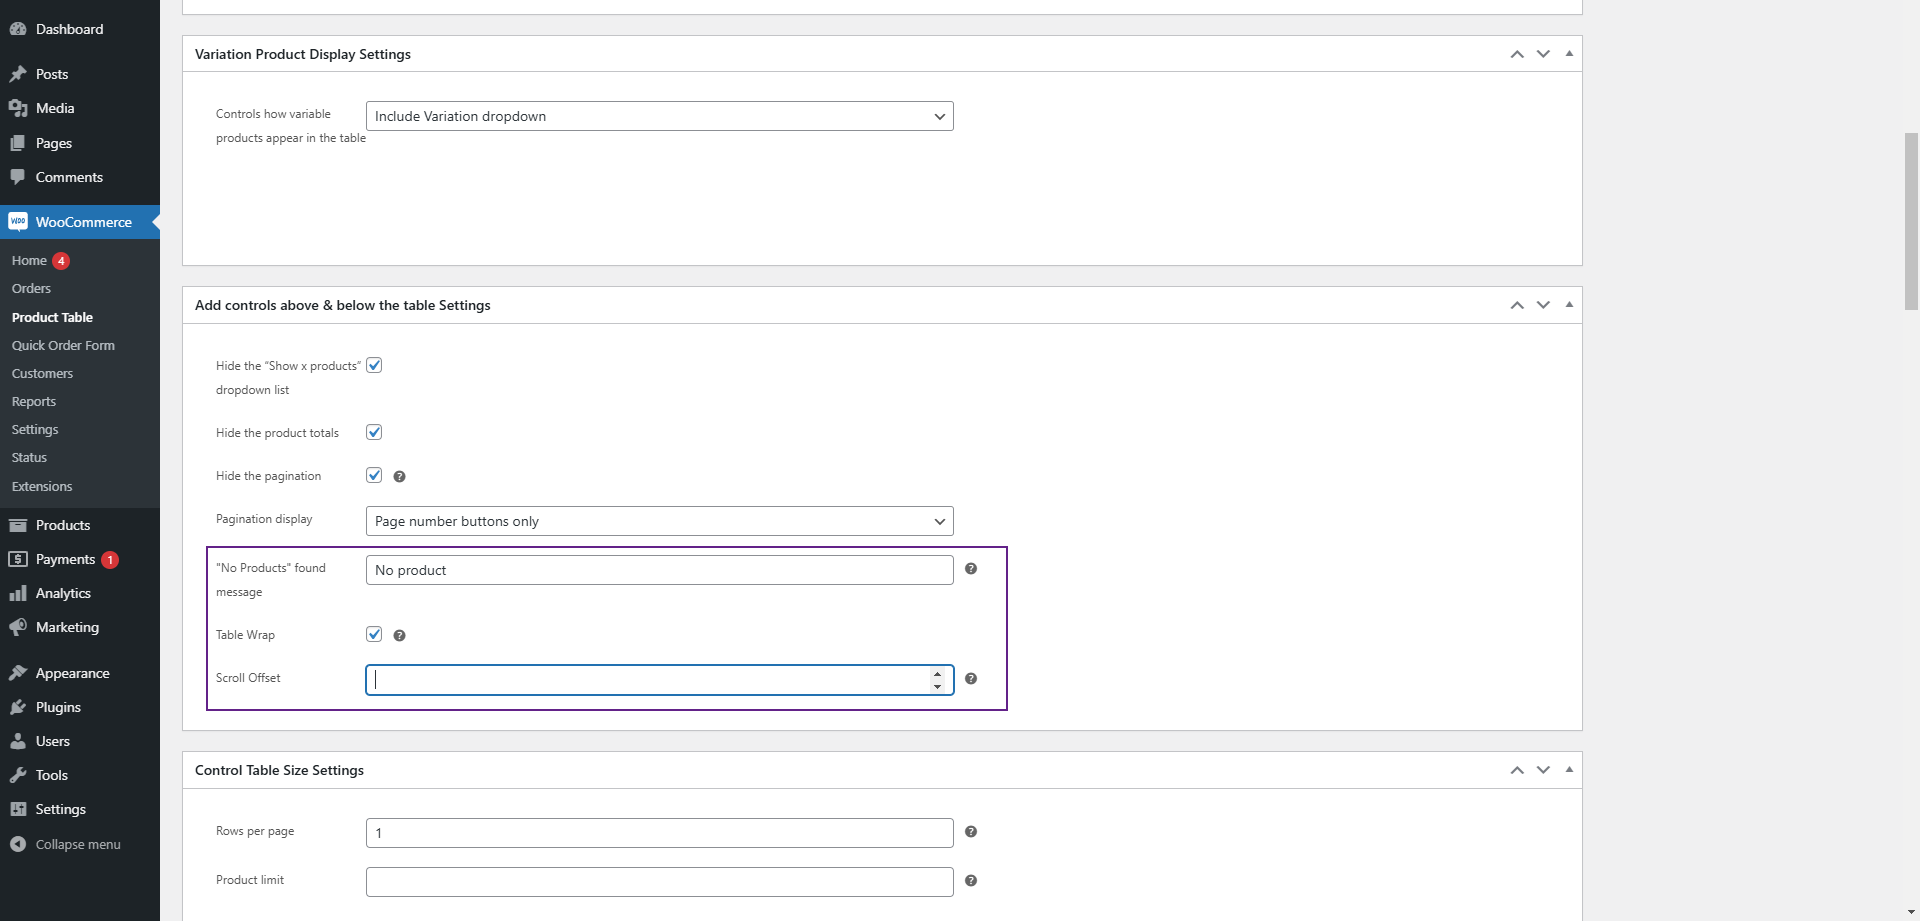Click help icon next to Table Wrap

pos(399,636)
